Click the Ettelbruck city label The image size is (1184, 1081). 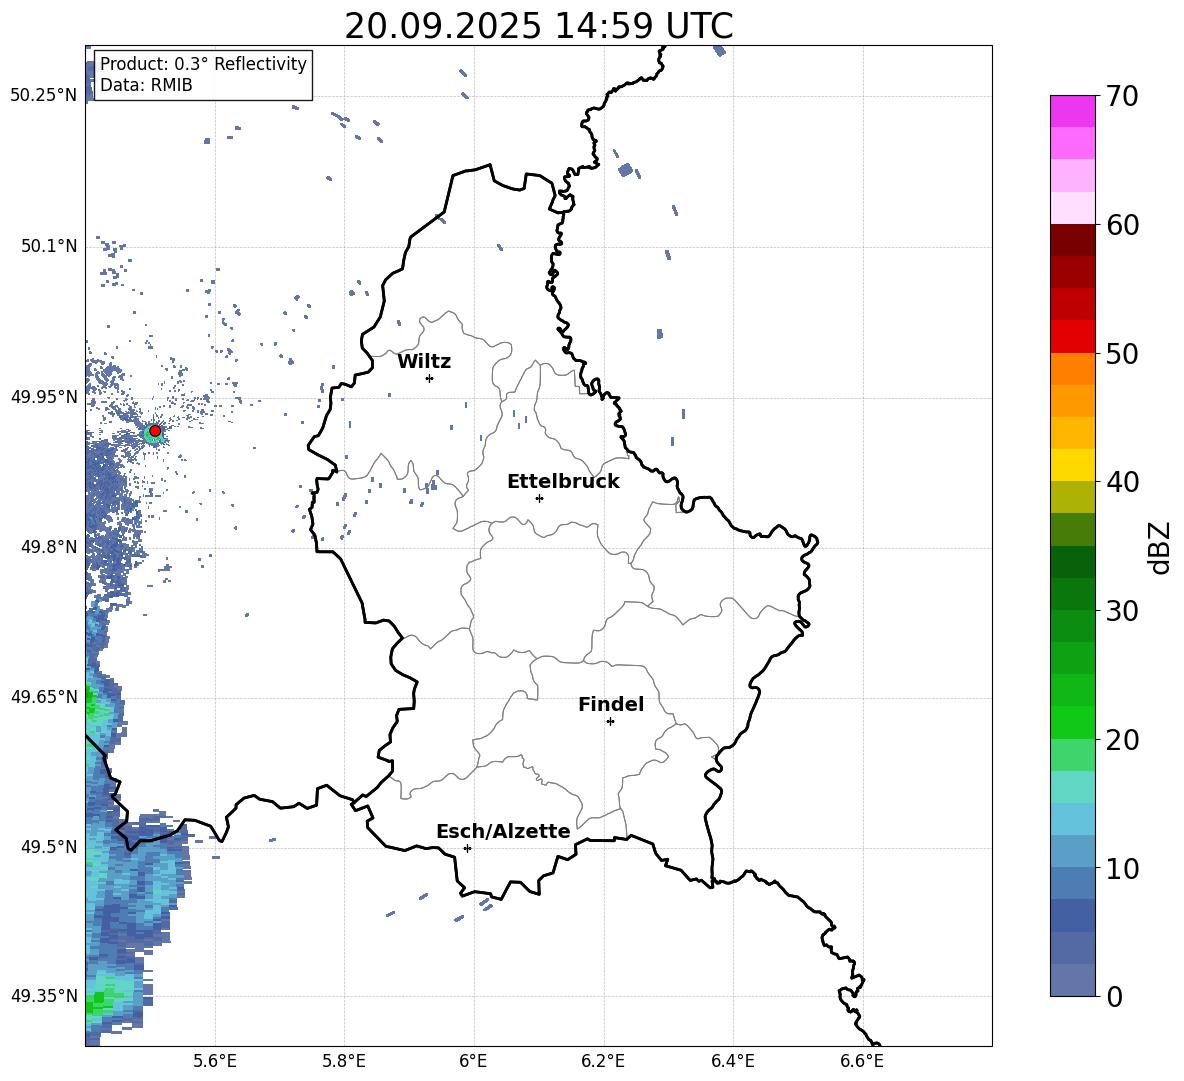click(x=563, y=482)
